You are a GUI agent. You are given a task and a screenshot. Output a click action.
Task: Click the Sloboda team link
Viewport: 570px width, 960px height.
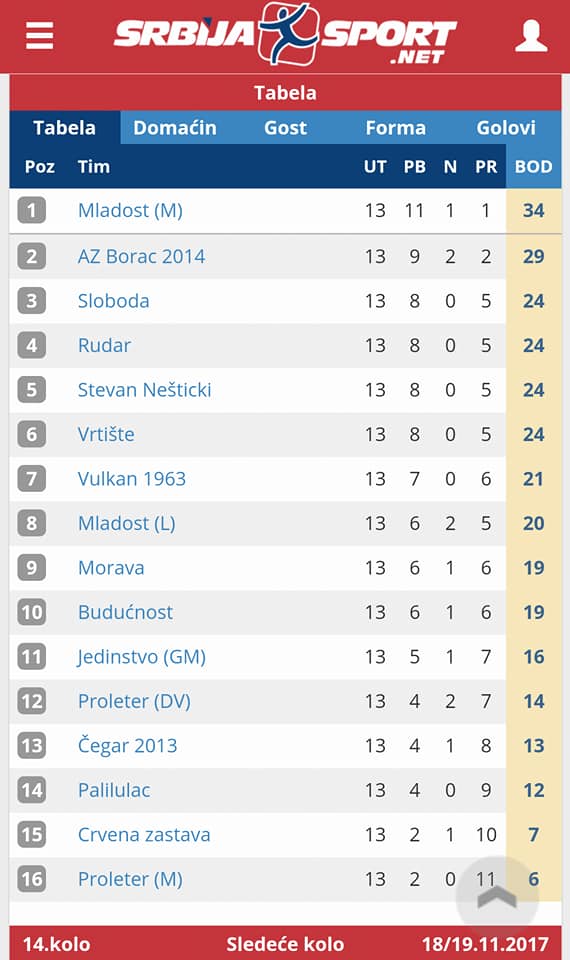pyautogui.click(x=113, y=301)
